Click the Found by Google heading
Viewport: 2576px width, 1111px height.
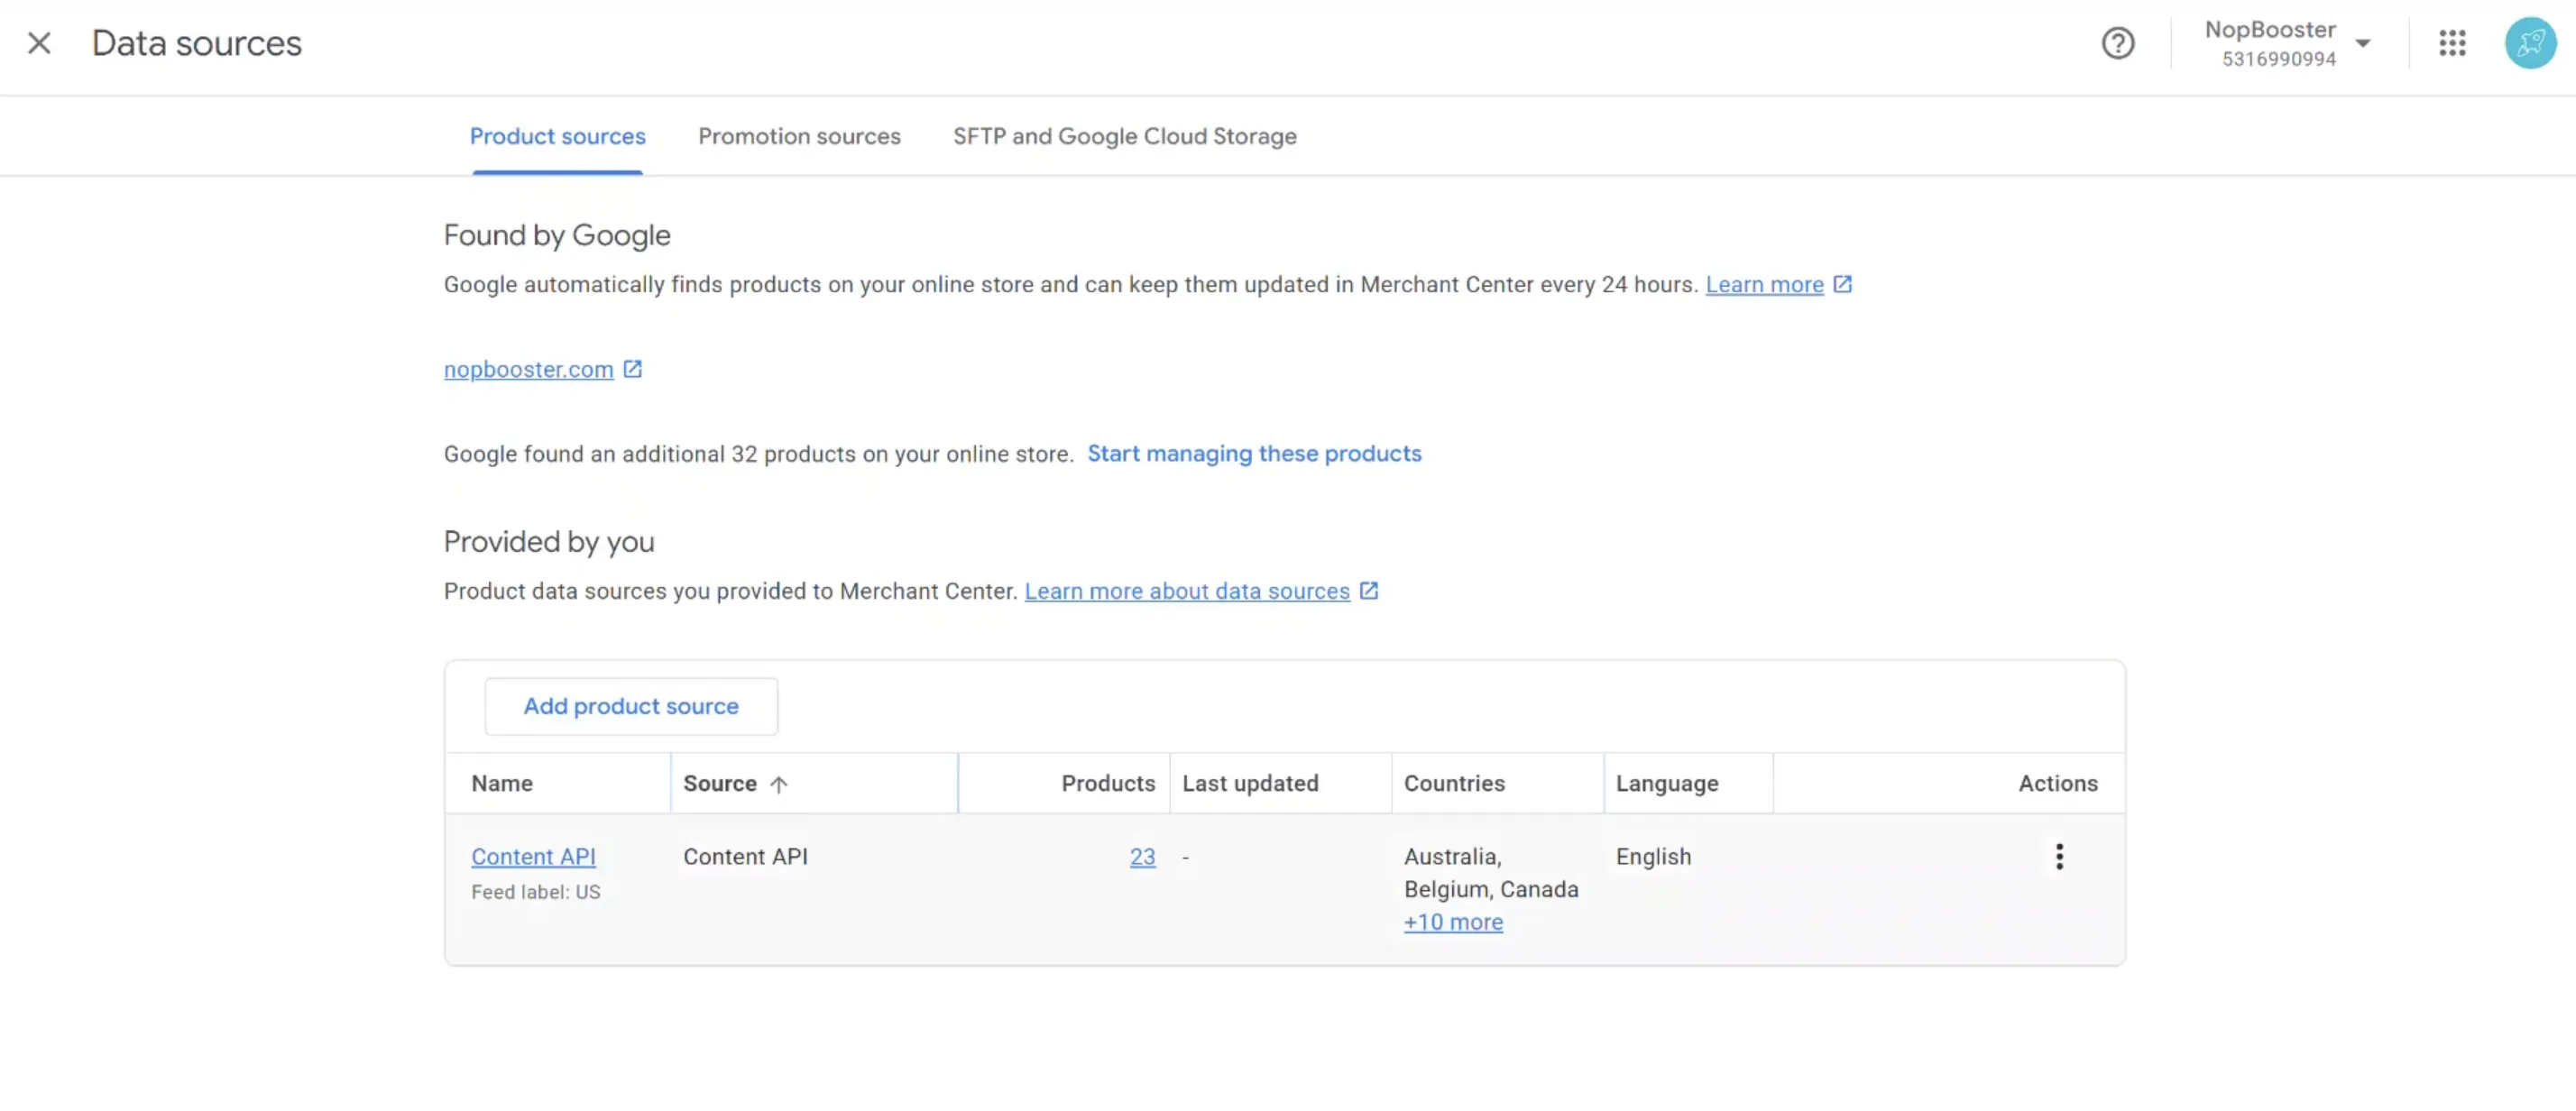557,235
